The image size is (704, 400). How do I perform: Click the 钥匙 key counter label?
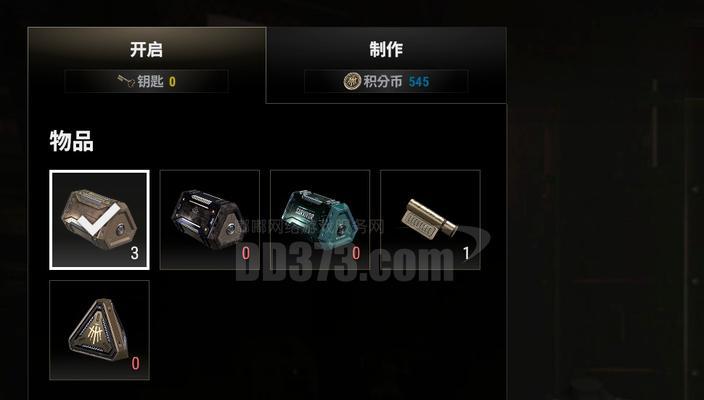pos(150,81)
